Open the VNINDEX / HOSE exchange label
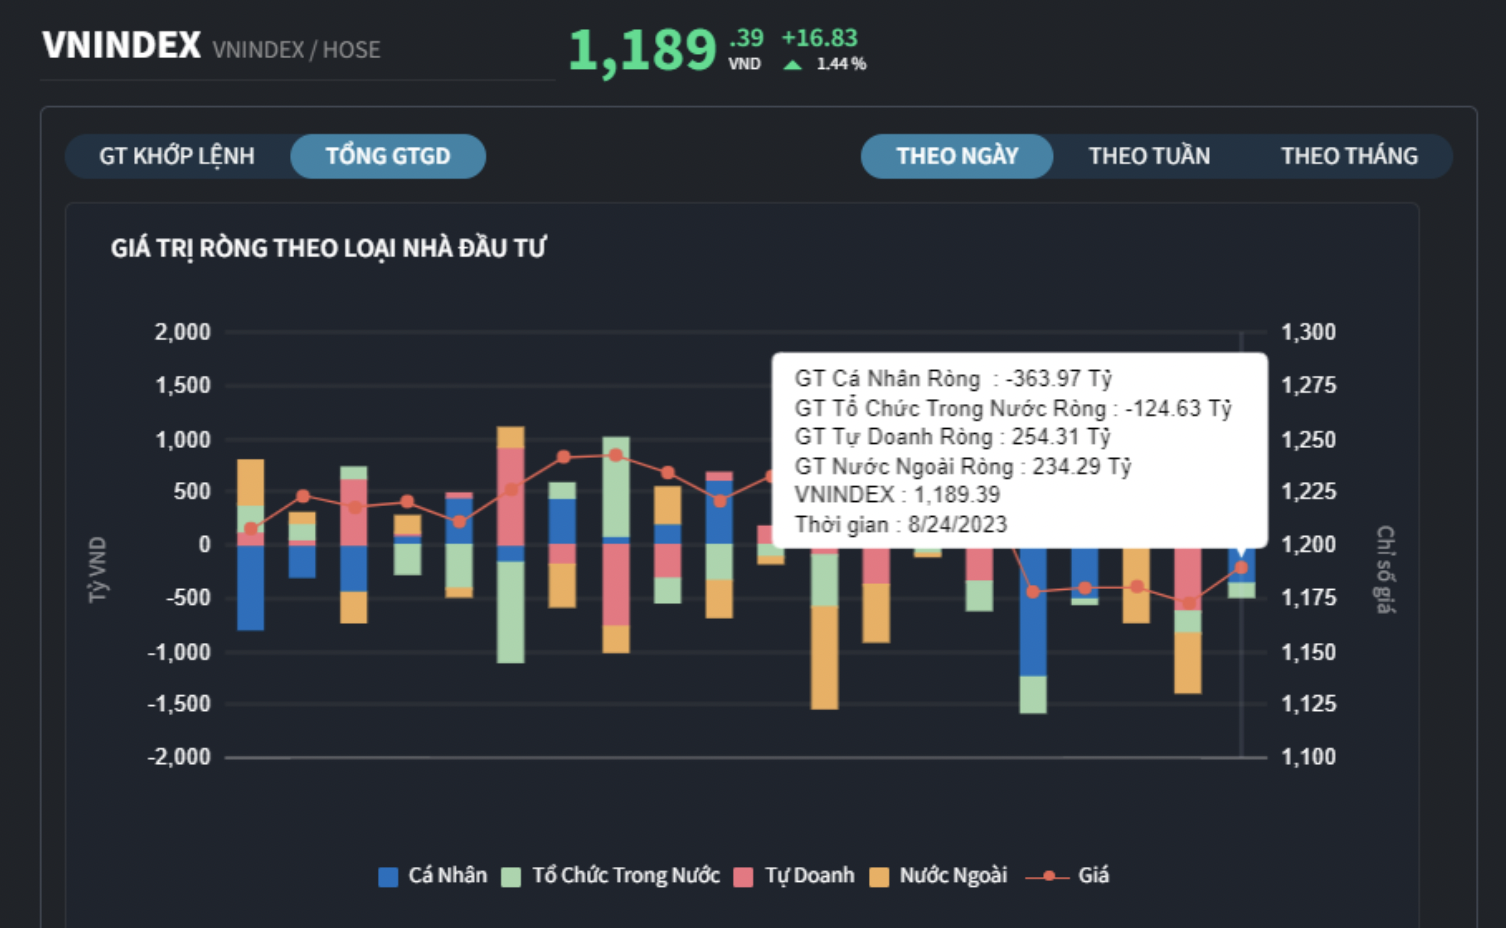Image resolution: width=1506 pixels, height=928 pixels. [296, 50]
